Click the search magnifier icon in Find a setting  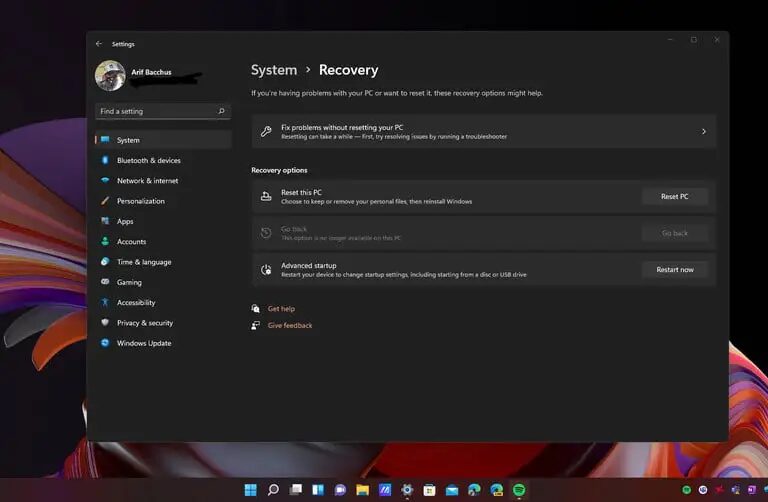tap(221, 111)
